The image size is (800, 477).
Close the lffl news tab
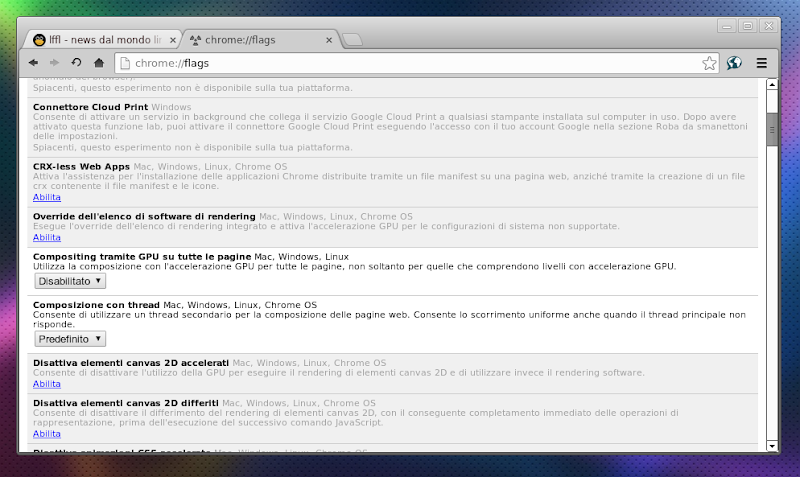point(172,40)
